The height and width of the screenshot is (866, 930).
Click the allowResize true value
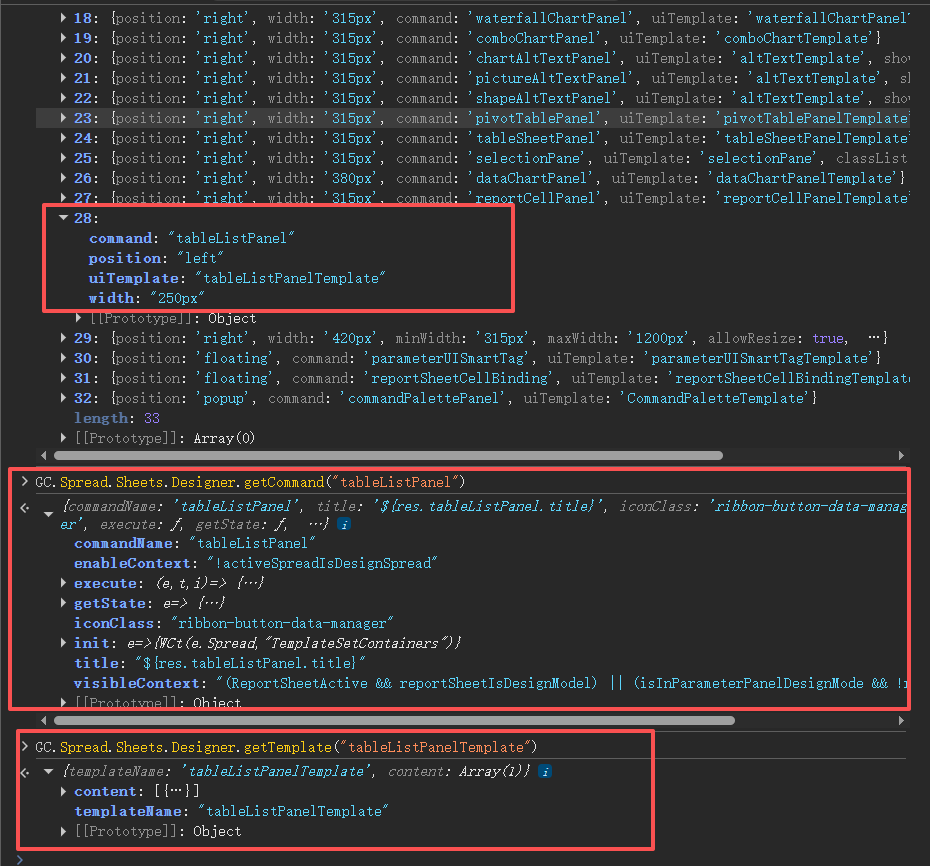pos(828,338)
